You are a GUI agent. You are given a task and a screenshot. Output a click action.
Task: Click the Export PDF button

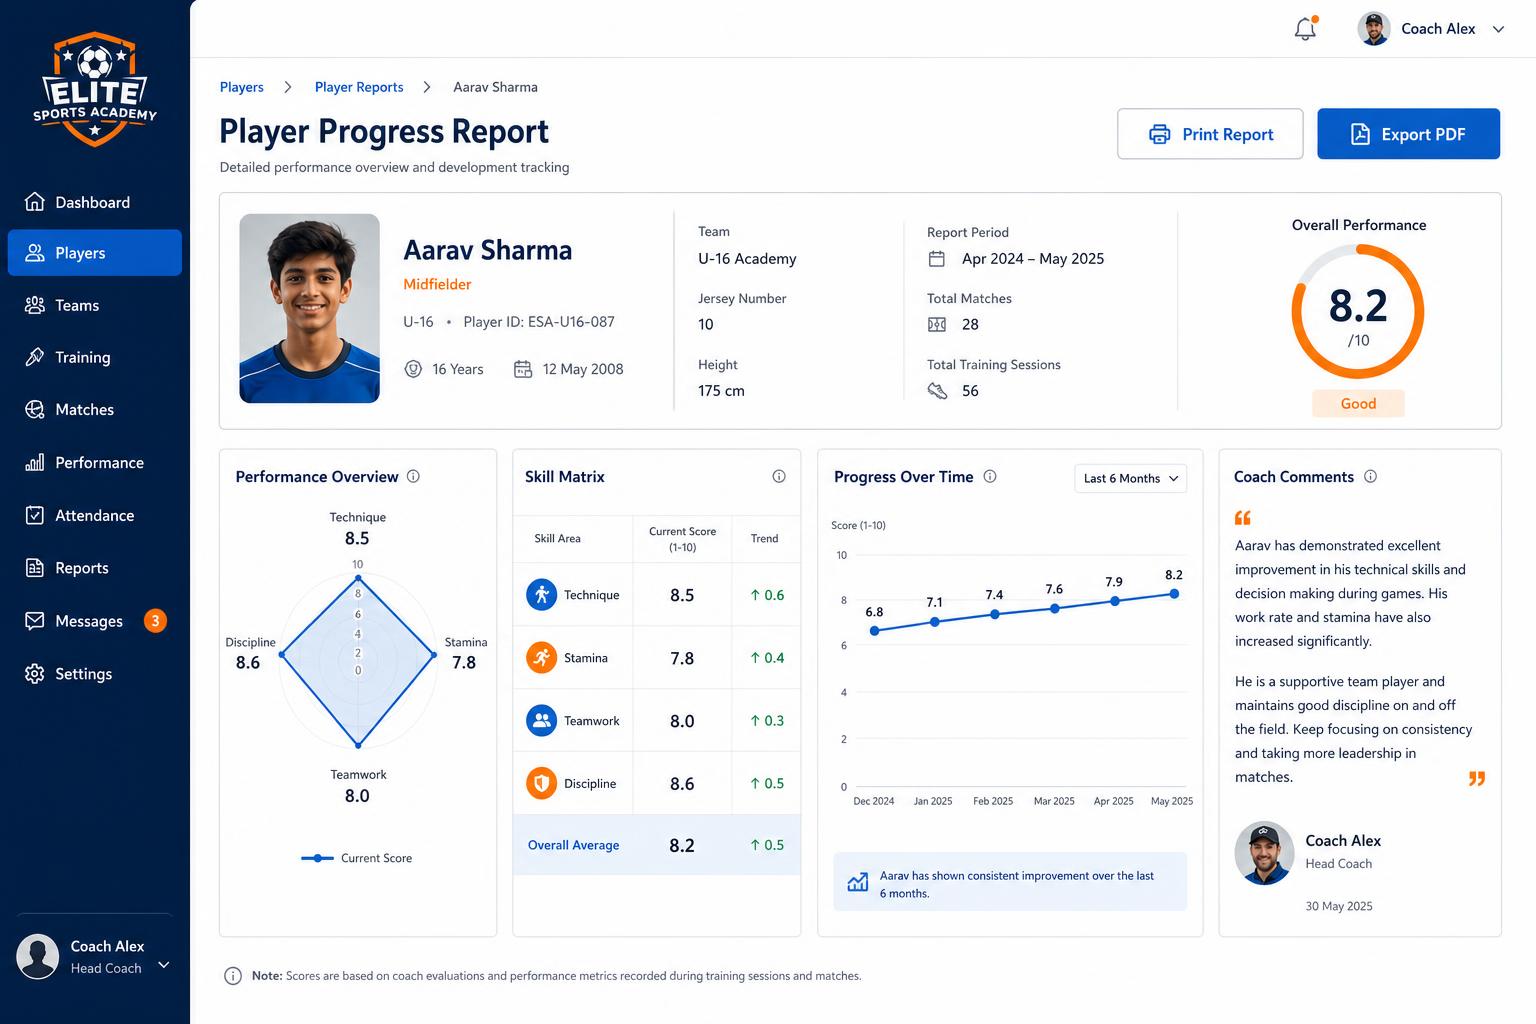[1408, 134]
